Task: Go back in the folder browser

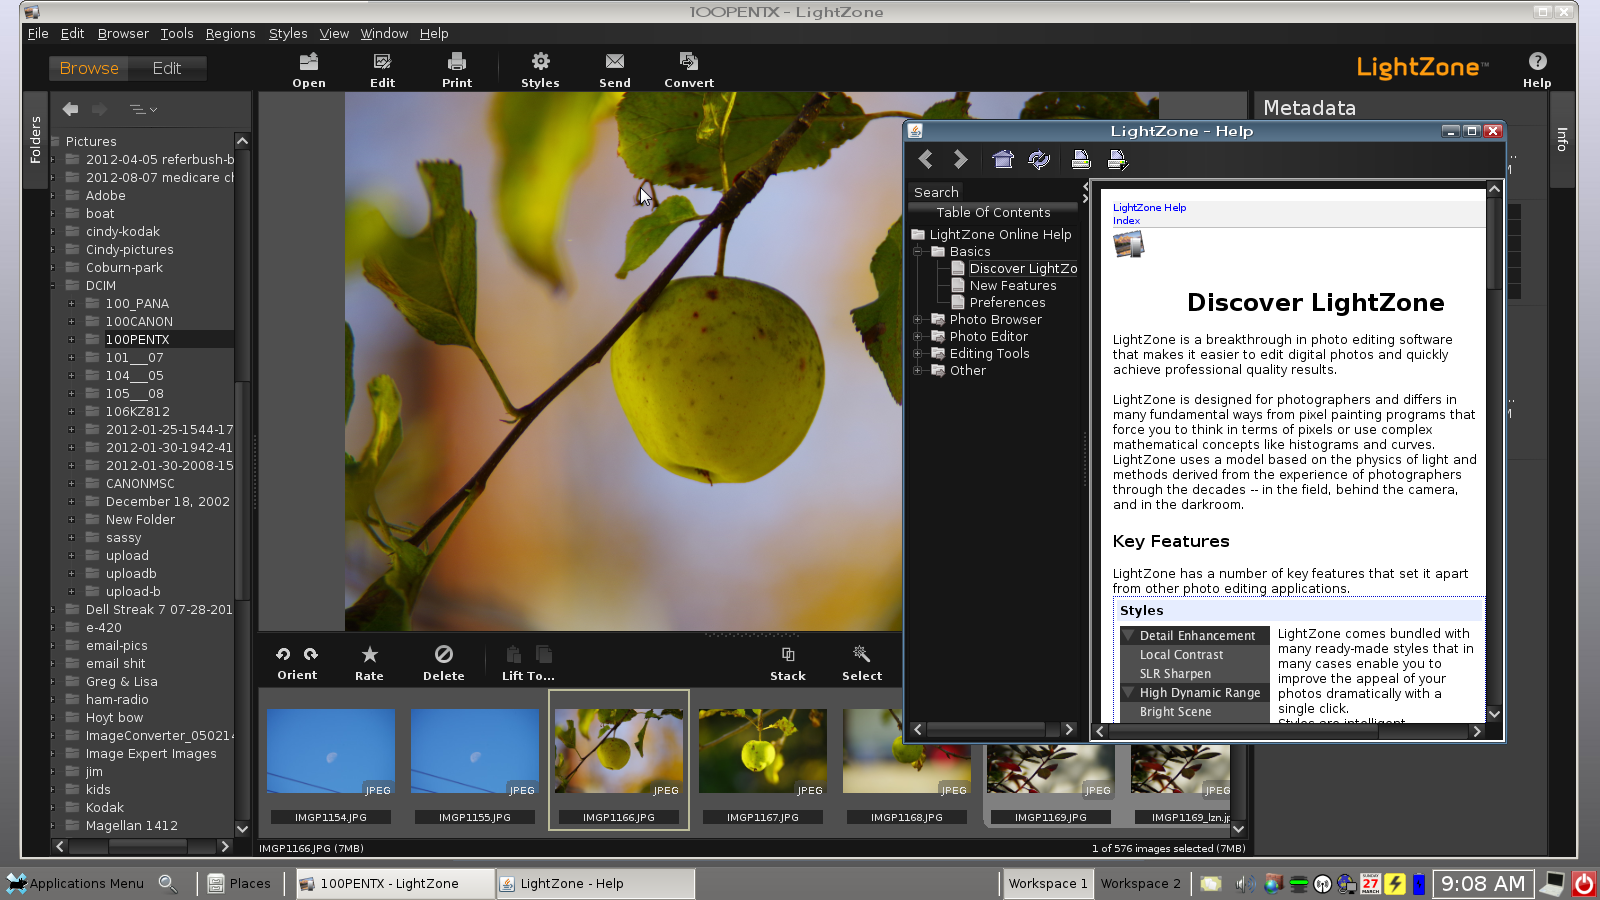Action: (x=70, y=109)
